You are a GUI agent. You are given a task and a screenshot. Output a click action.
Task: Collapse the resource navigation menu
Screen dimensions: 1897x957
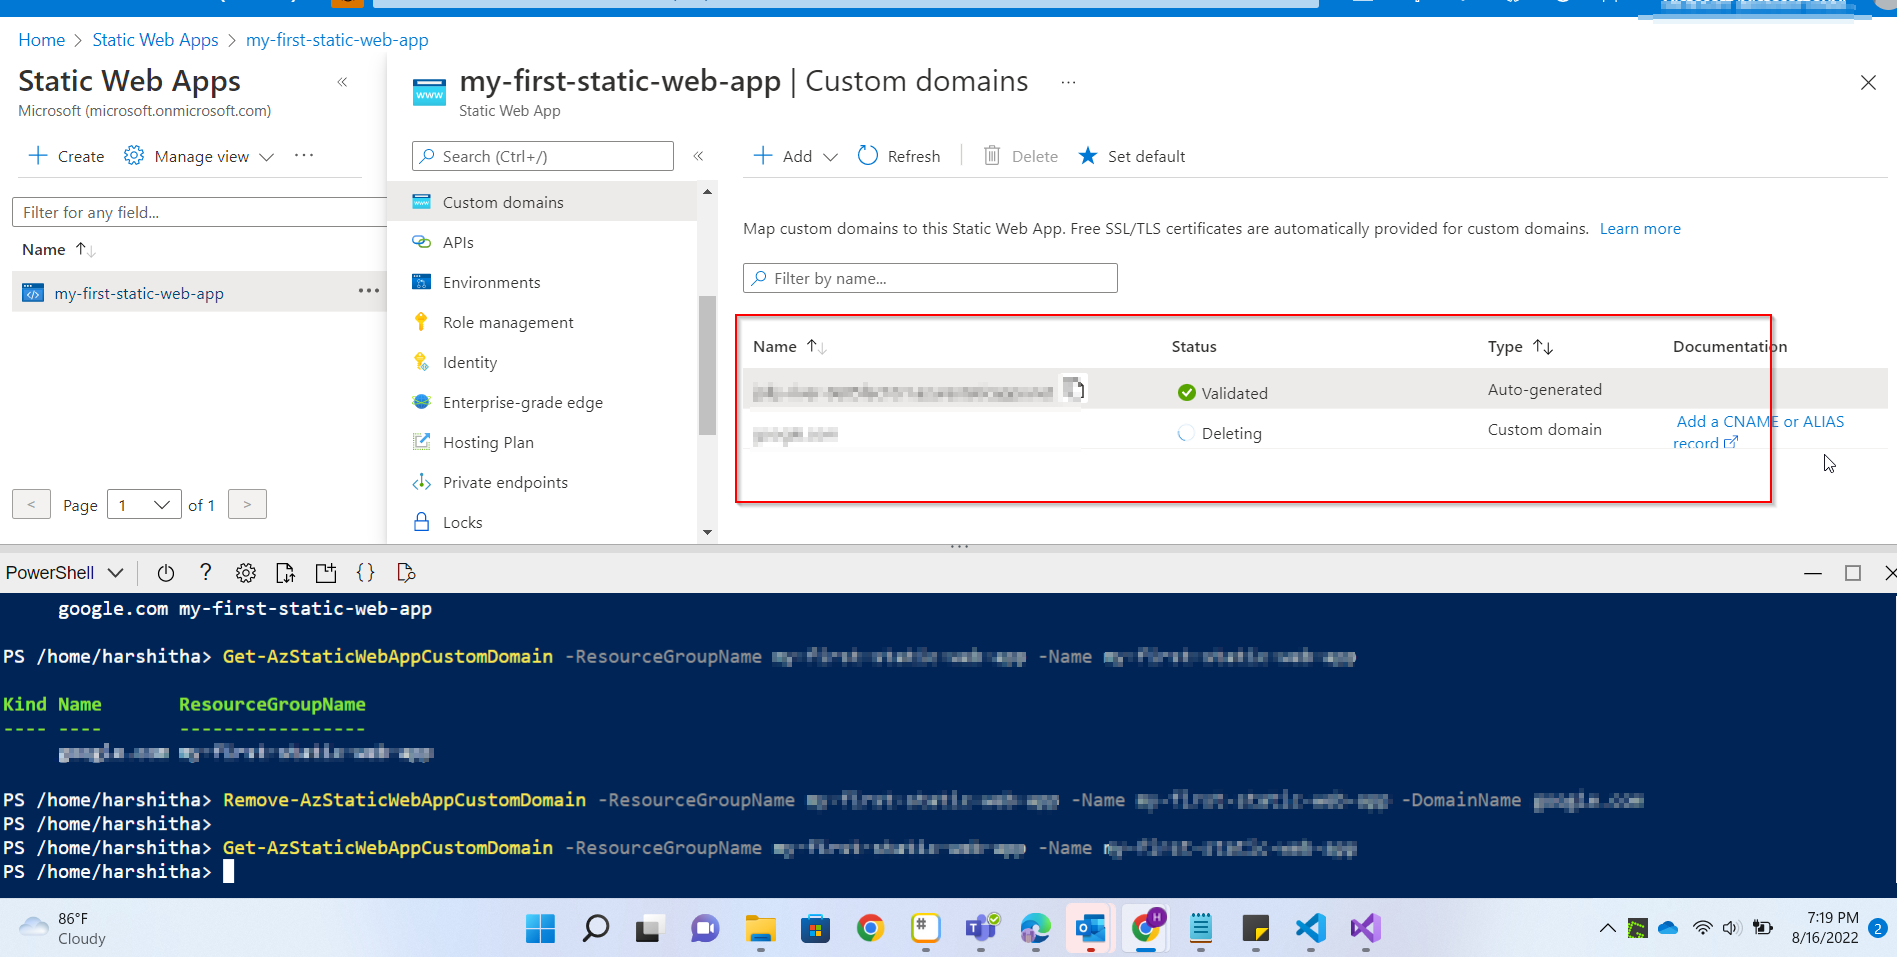698,156
